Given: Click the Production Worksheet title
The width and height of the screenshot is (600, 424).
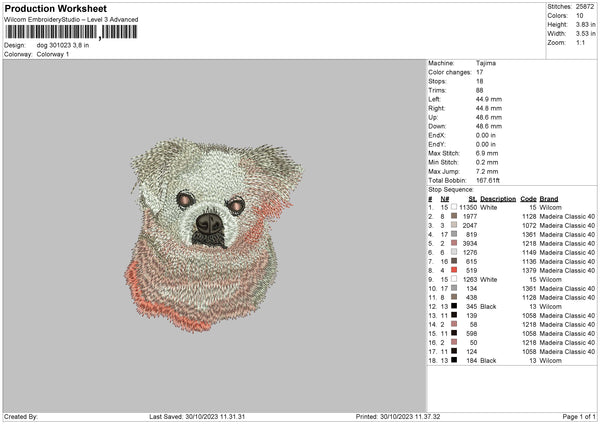Looking at the screenshot, I should [55, 9].
